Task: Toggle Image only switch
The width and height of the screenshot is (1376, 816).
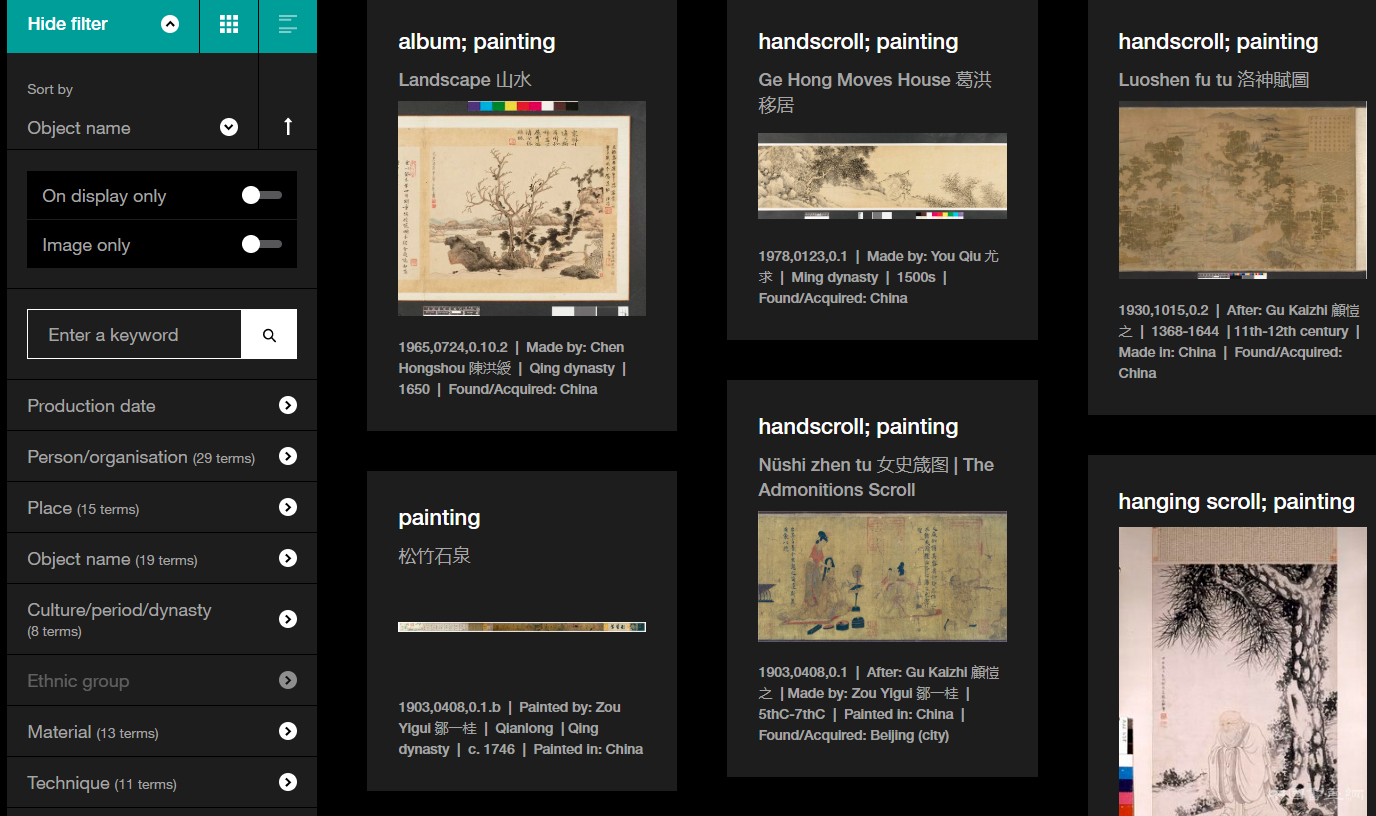Action: point(262,245)
